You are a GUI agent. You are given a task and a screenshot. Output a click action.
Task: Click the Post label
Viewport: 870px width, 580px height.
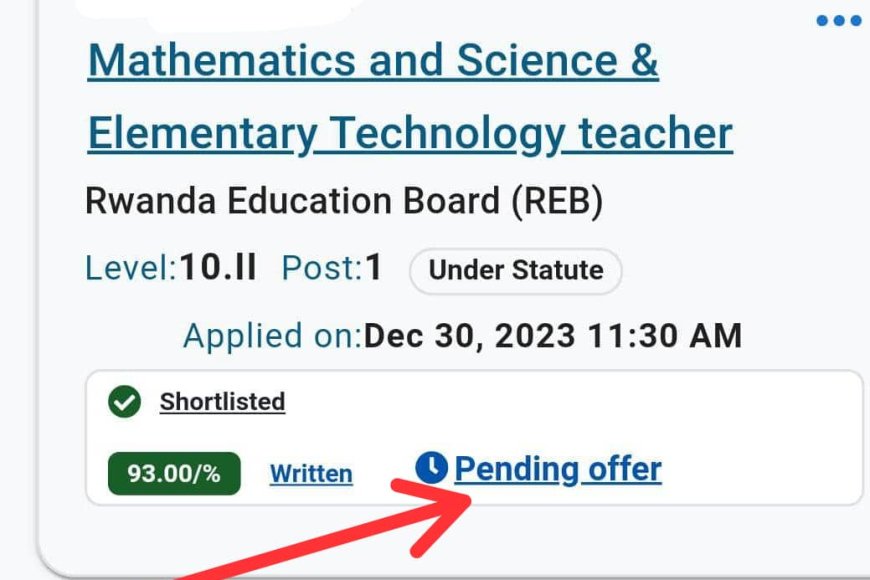(x=321, y=268)
